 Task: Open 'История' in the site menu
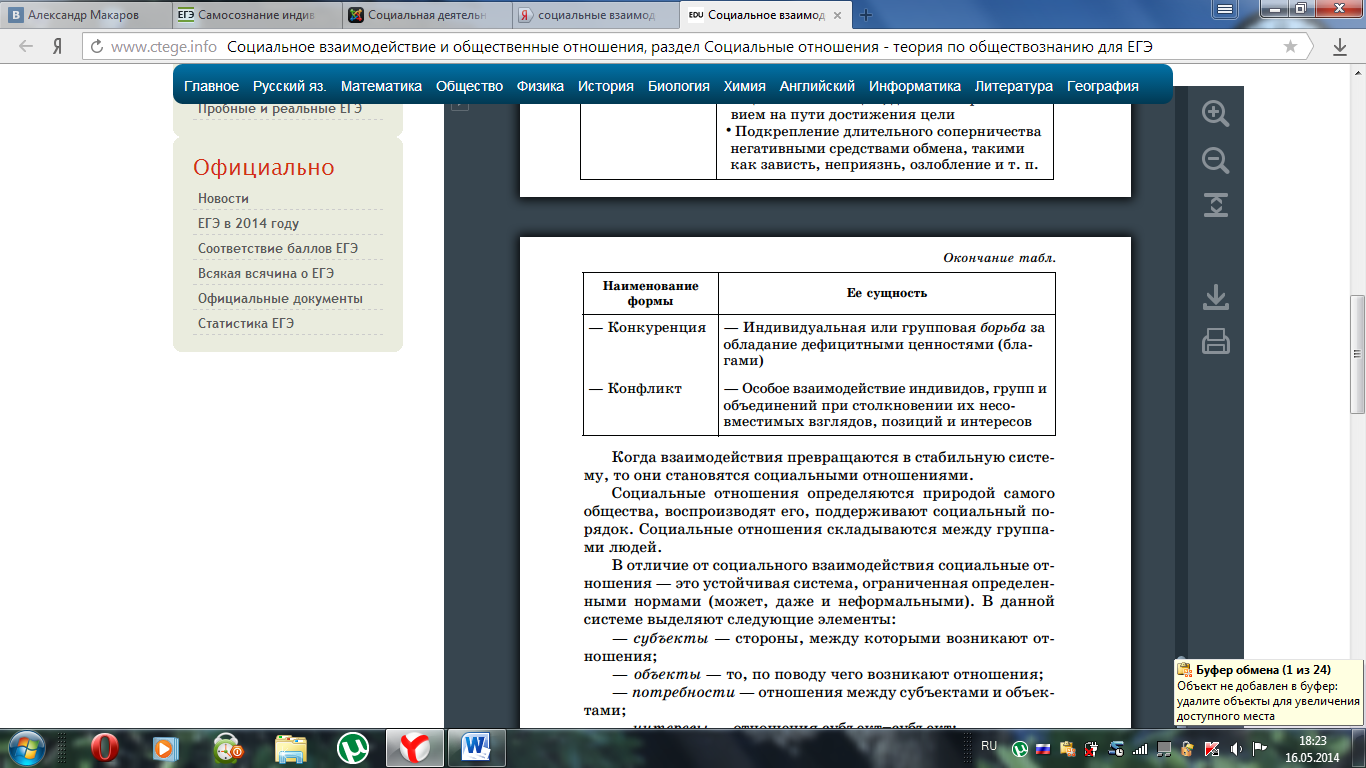click(x=605, y=86)
